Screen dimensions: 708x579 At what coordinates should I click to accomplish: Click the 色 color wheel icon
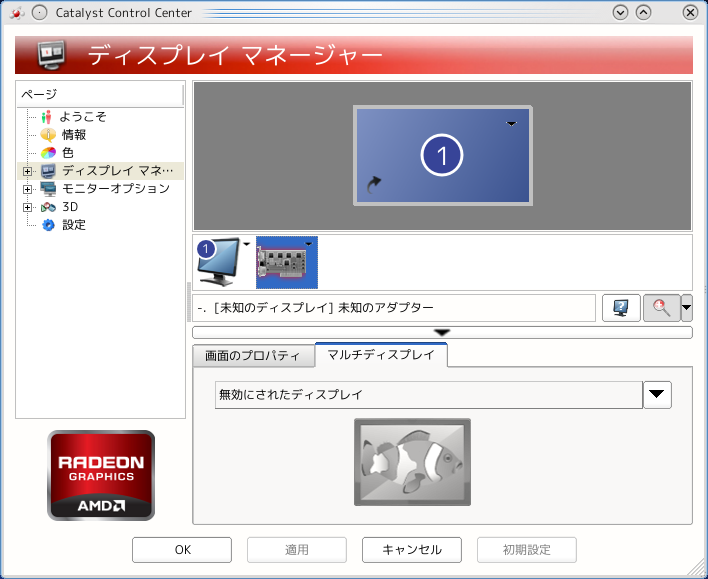(x=48, y=153)
